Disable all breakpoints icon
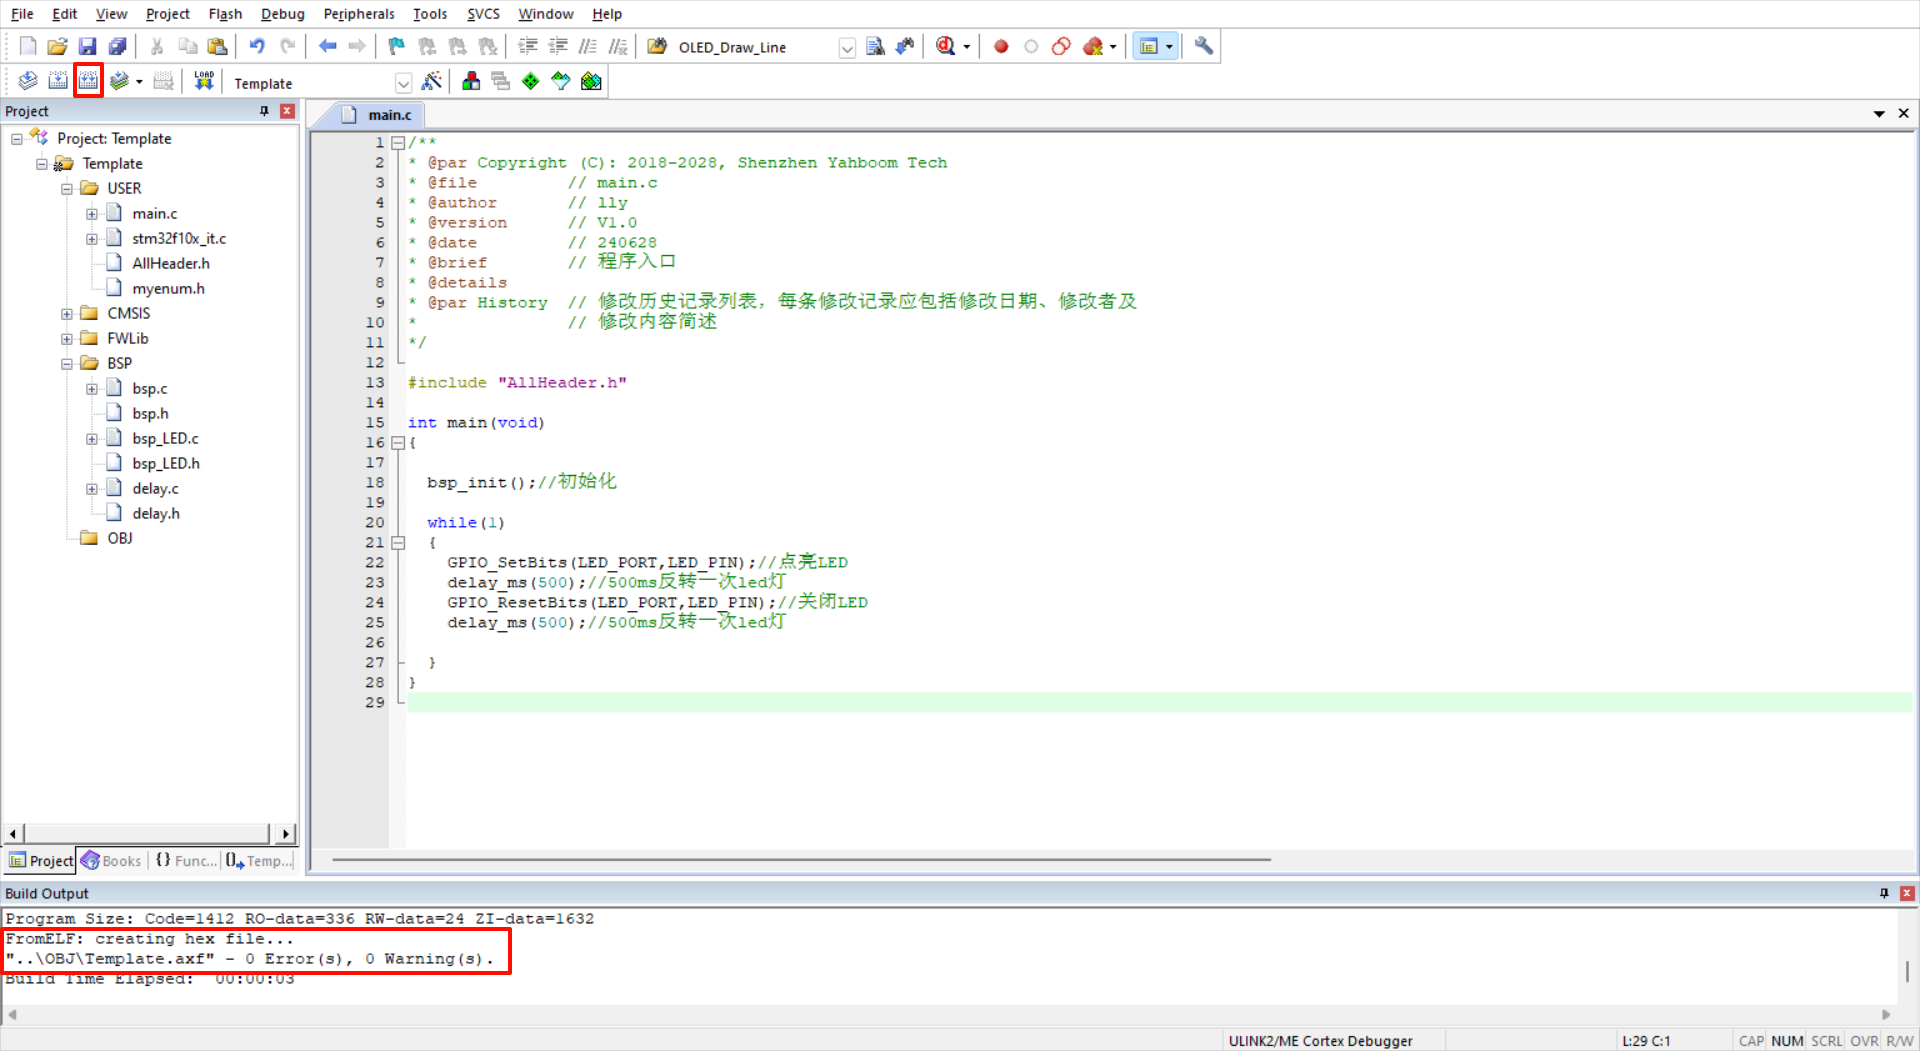This screenshot has height=1051, width=1920. [x=1061, y=46]
